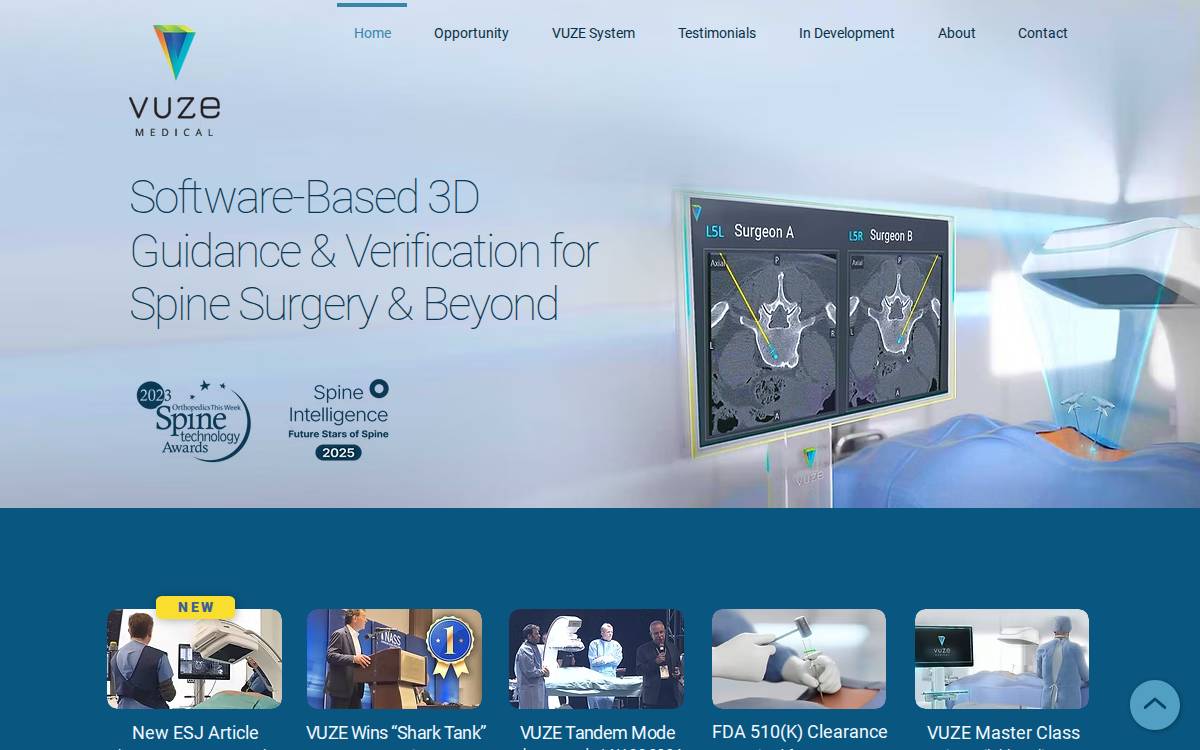
Task: Click the VUZE Medical logo
Action: click(175, 80)
